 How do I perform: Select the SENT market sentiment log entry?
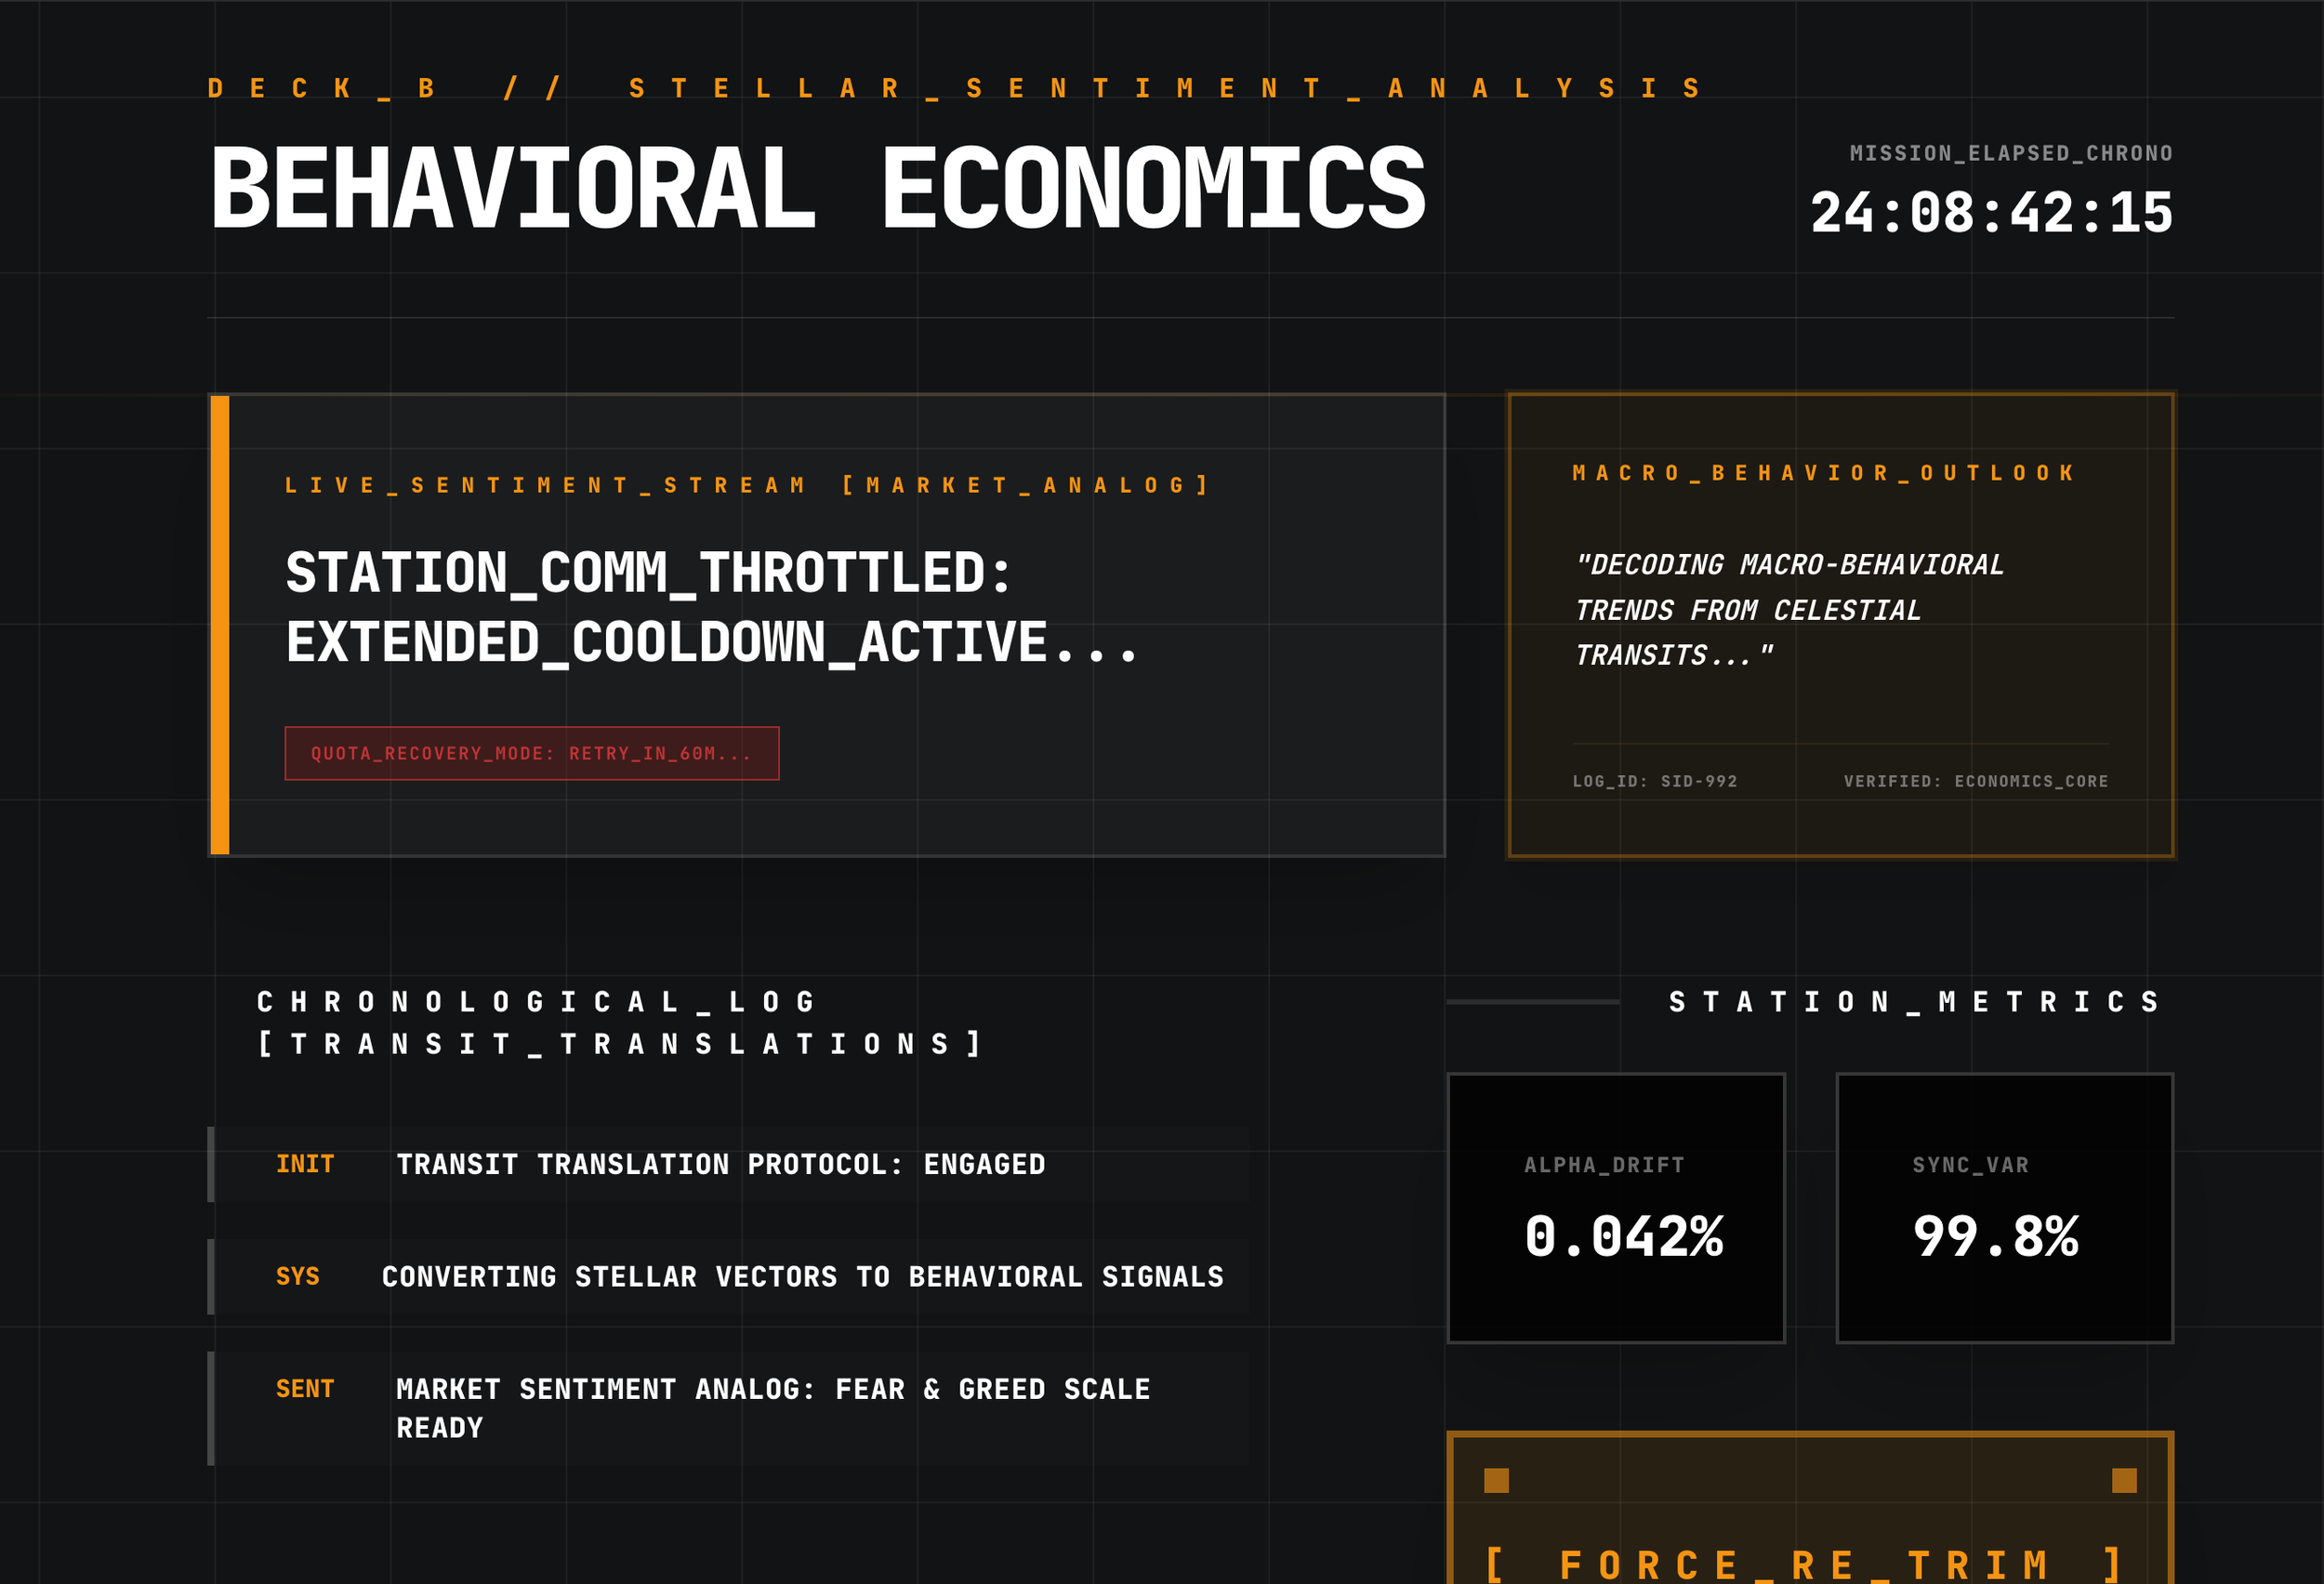(x=730, y=1408)
